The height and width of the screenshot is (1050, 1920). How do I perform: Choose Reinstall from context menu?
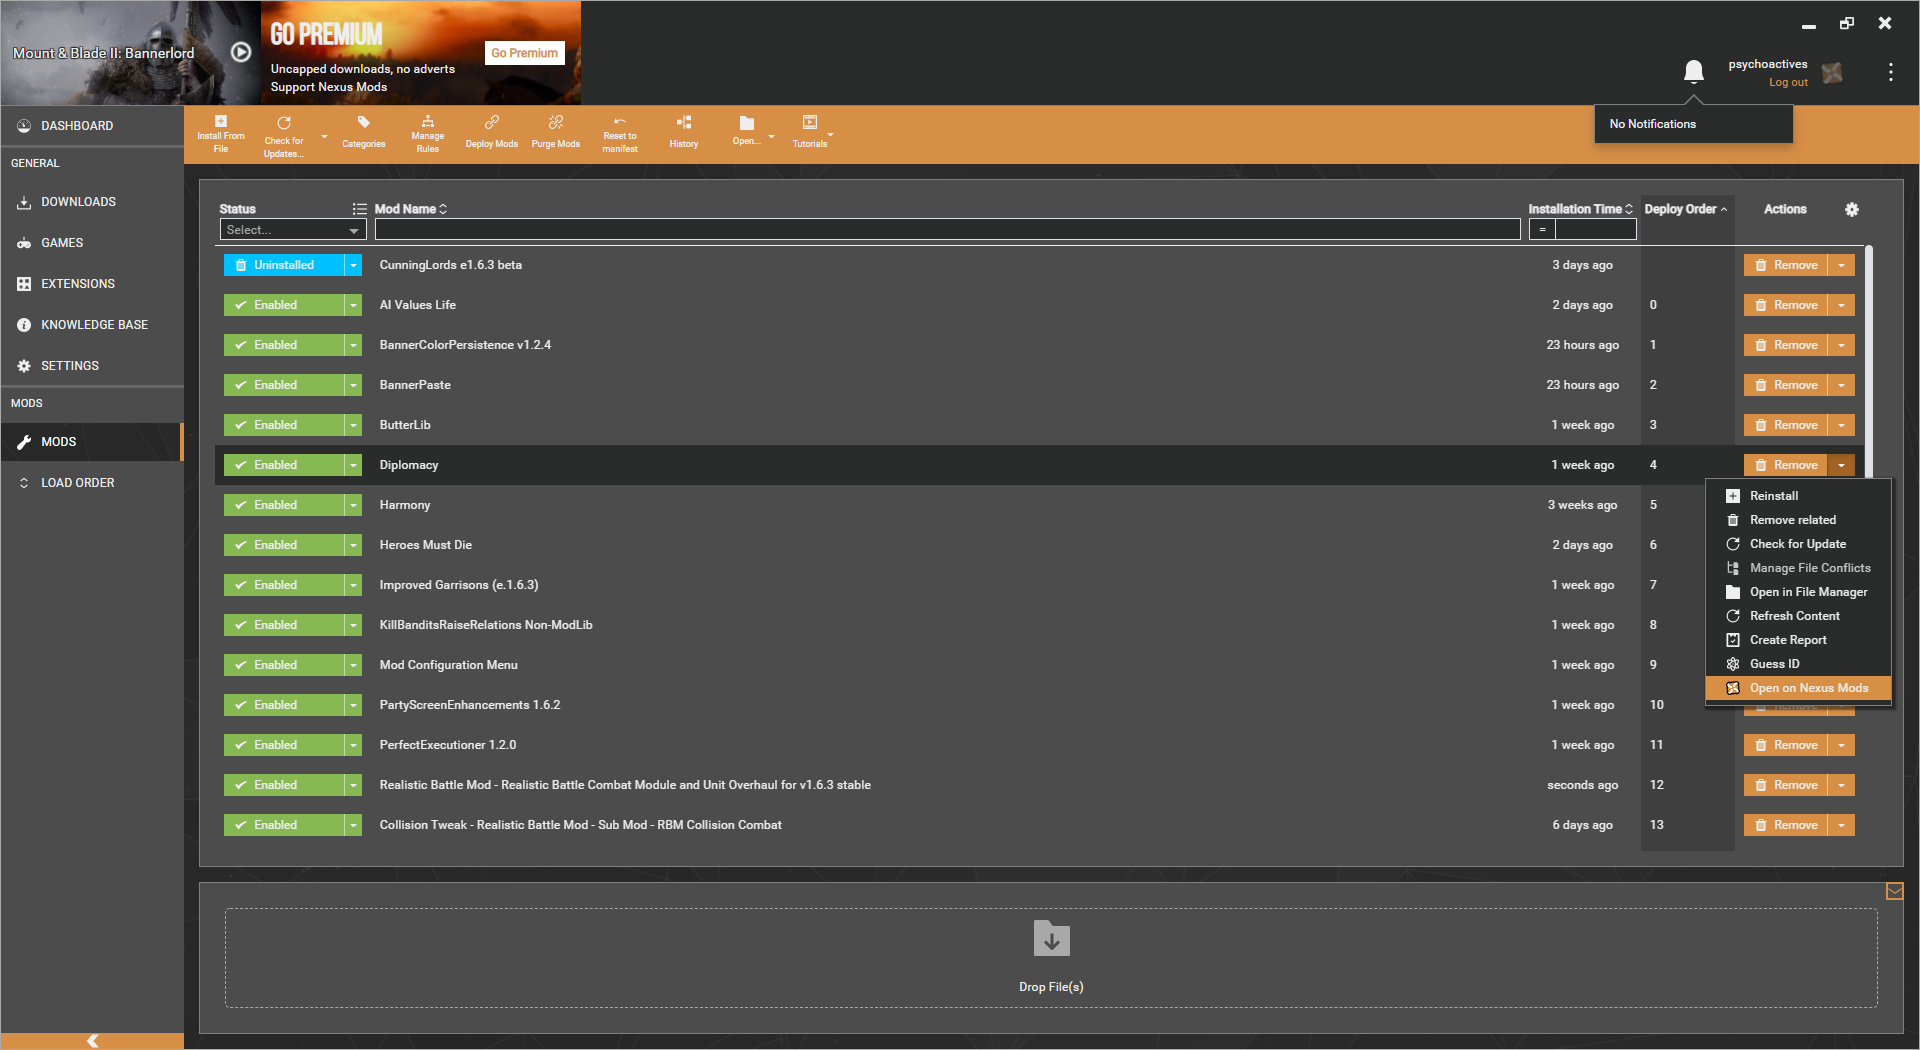1798,496
